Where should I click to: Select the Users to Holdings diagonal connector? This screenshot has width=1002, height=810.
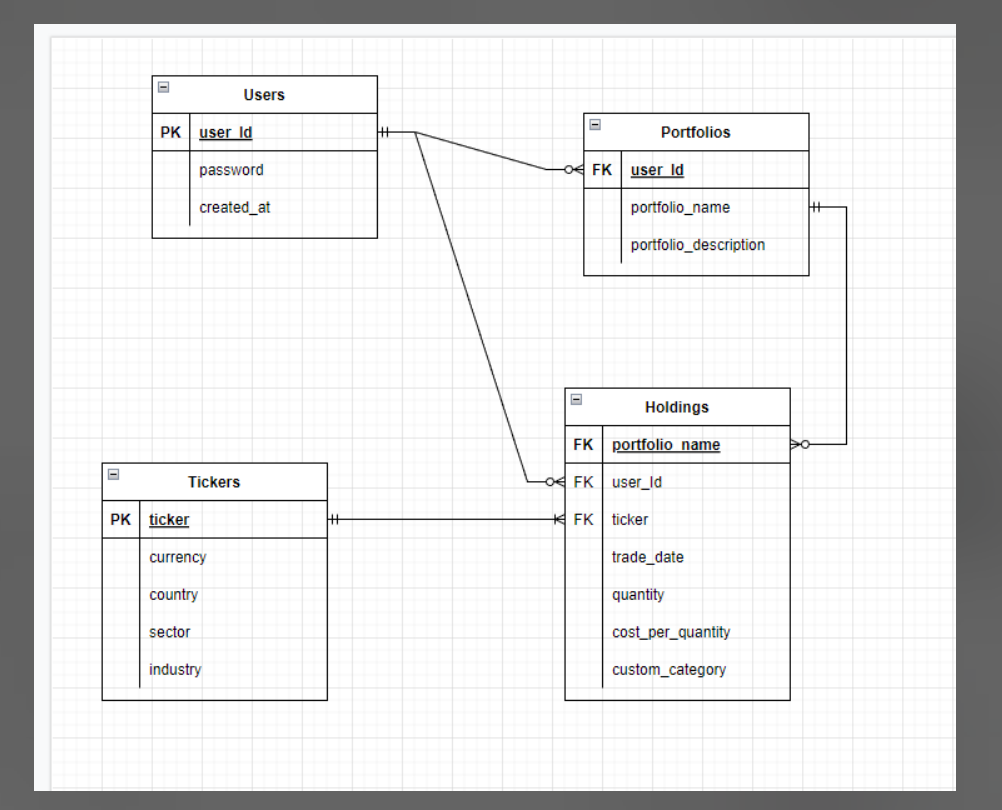pyautogui.click(x=472, y=307)
